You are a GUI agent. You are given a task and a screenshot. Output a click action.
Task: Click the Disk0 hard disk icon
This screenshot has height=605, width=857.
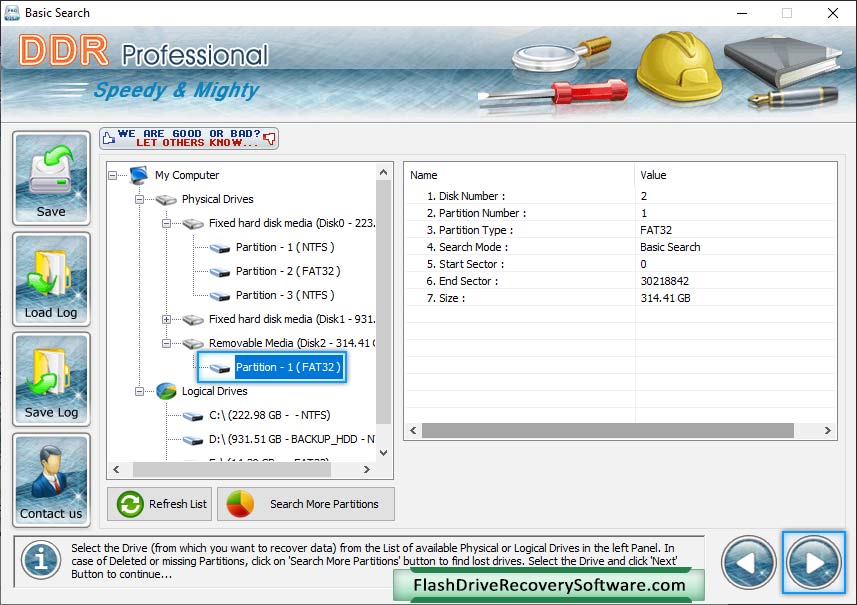pos(193,224)
